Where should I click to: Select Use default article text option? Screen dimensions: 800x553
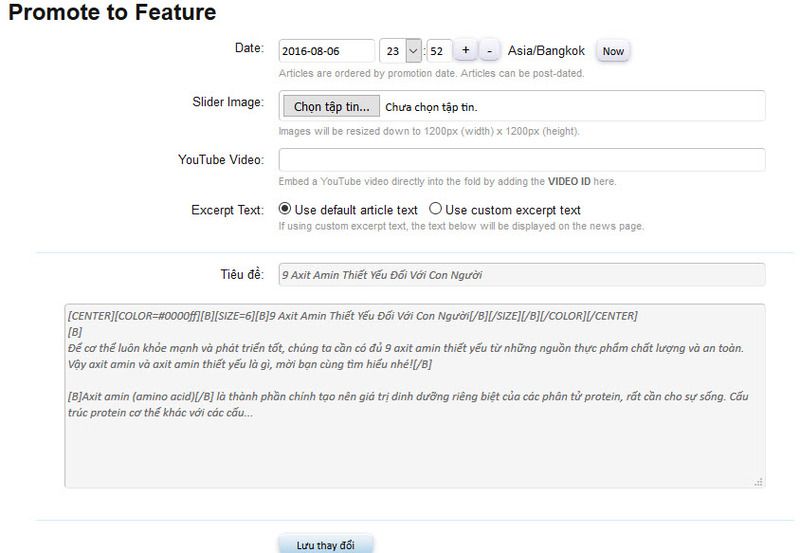[285, 210]
